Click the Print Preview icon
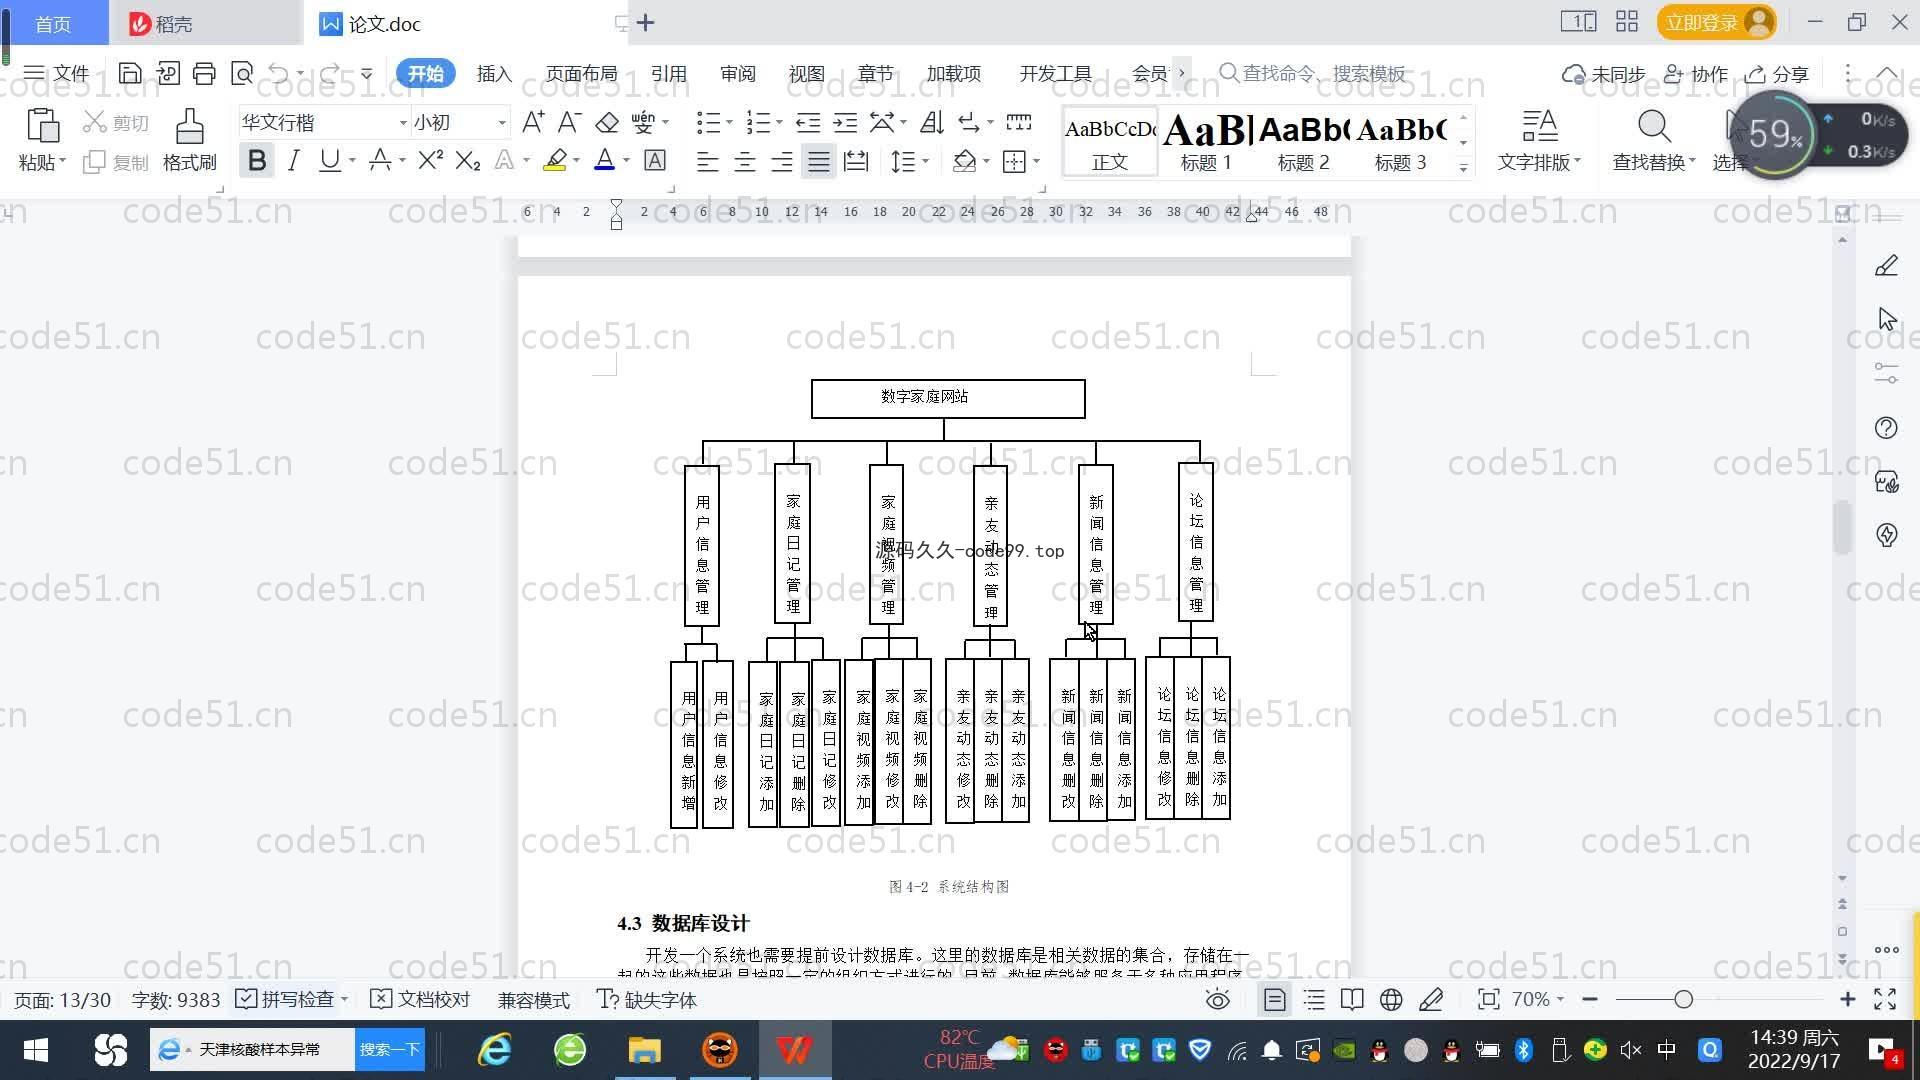The height and width of the screenshot is (1080, 1920). point(242,73)
